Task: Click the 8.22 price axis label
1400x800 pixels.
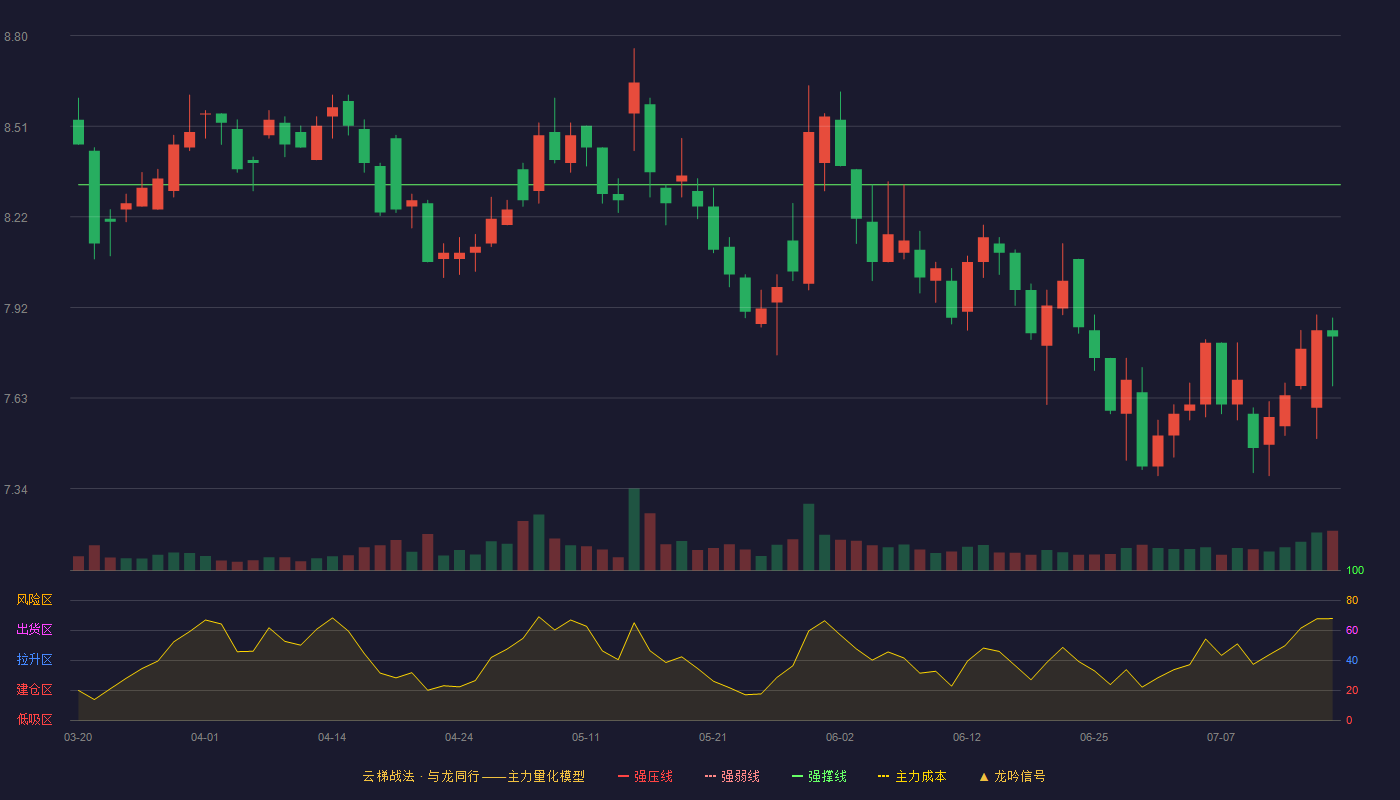Action: [x=16, y=218]
